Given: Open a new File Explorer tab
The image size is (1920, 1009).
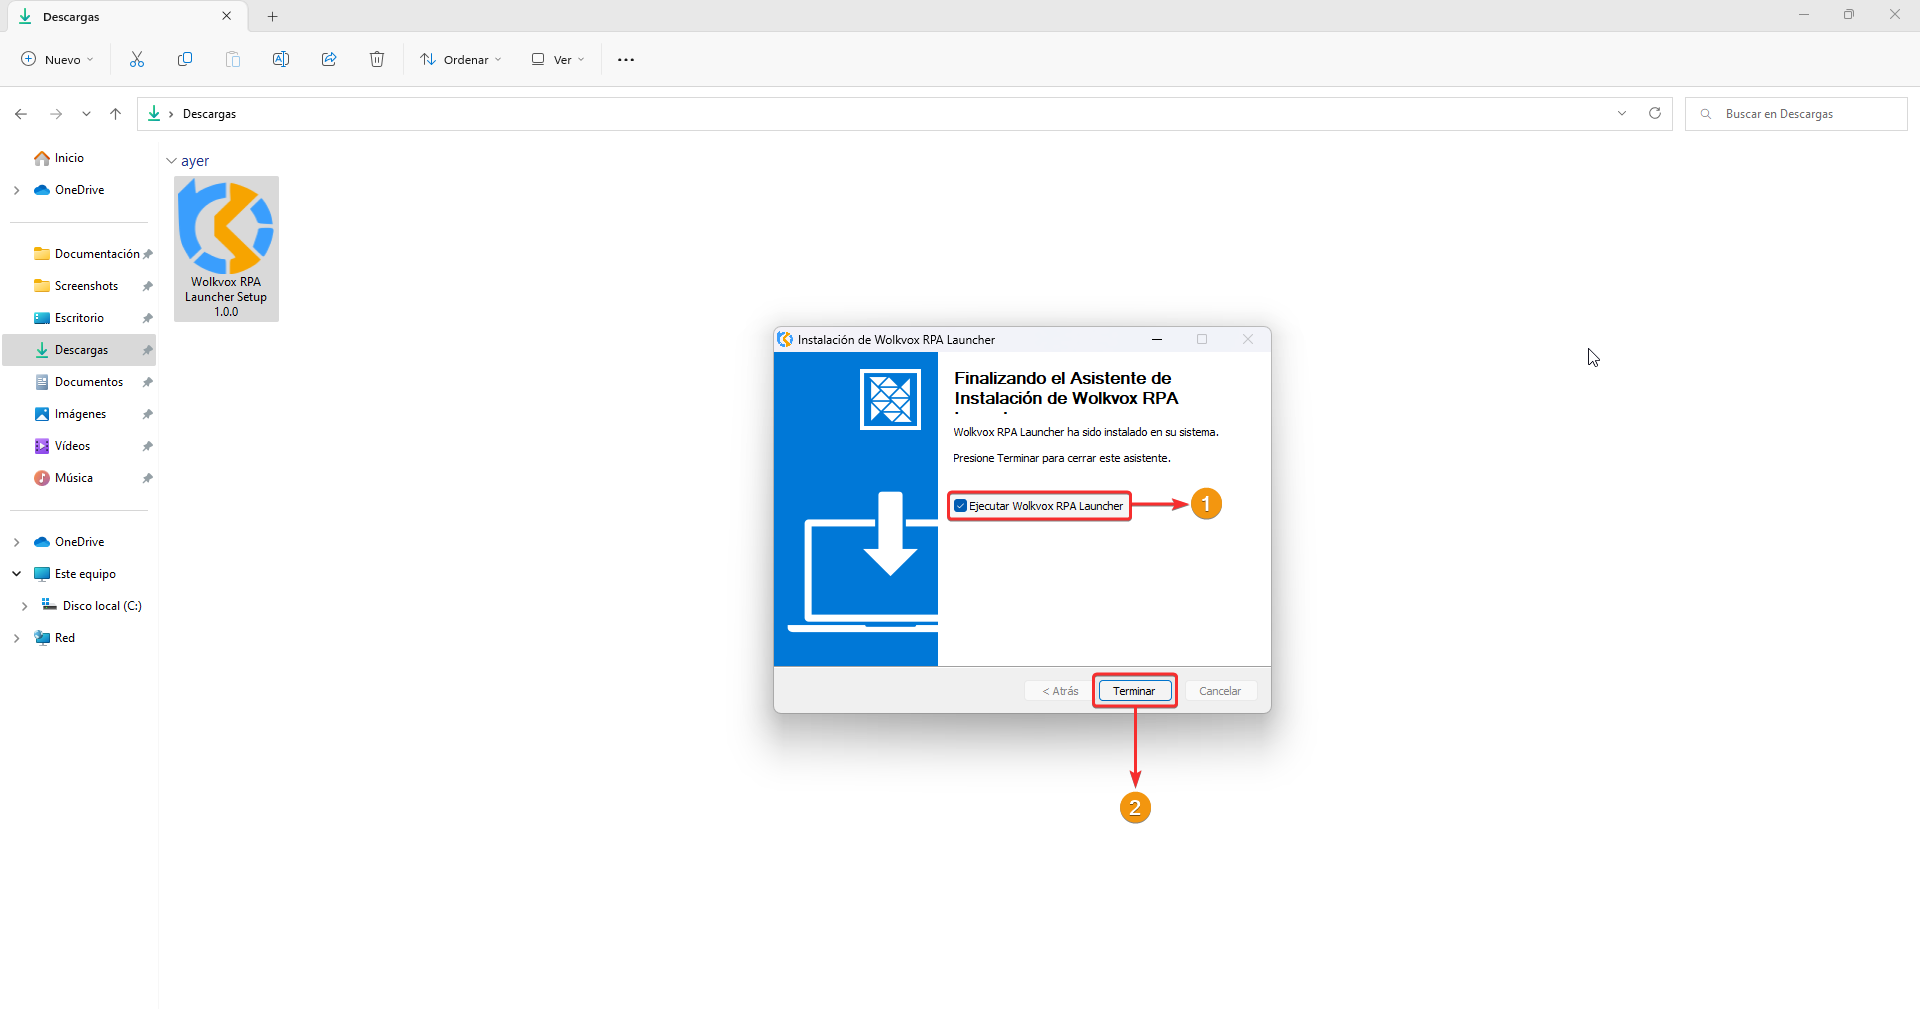Looking at the screenshot, I should pyautogui.click(x=273, y=17).
